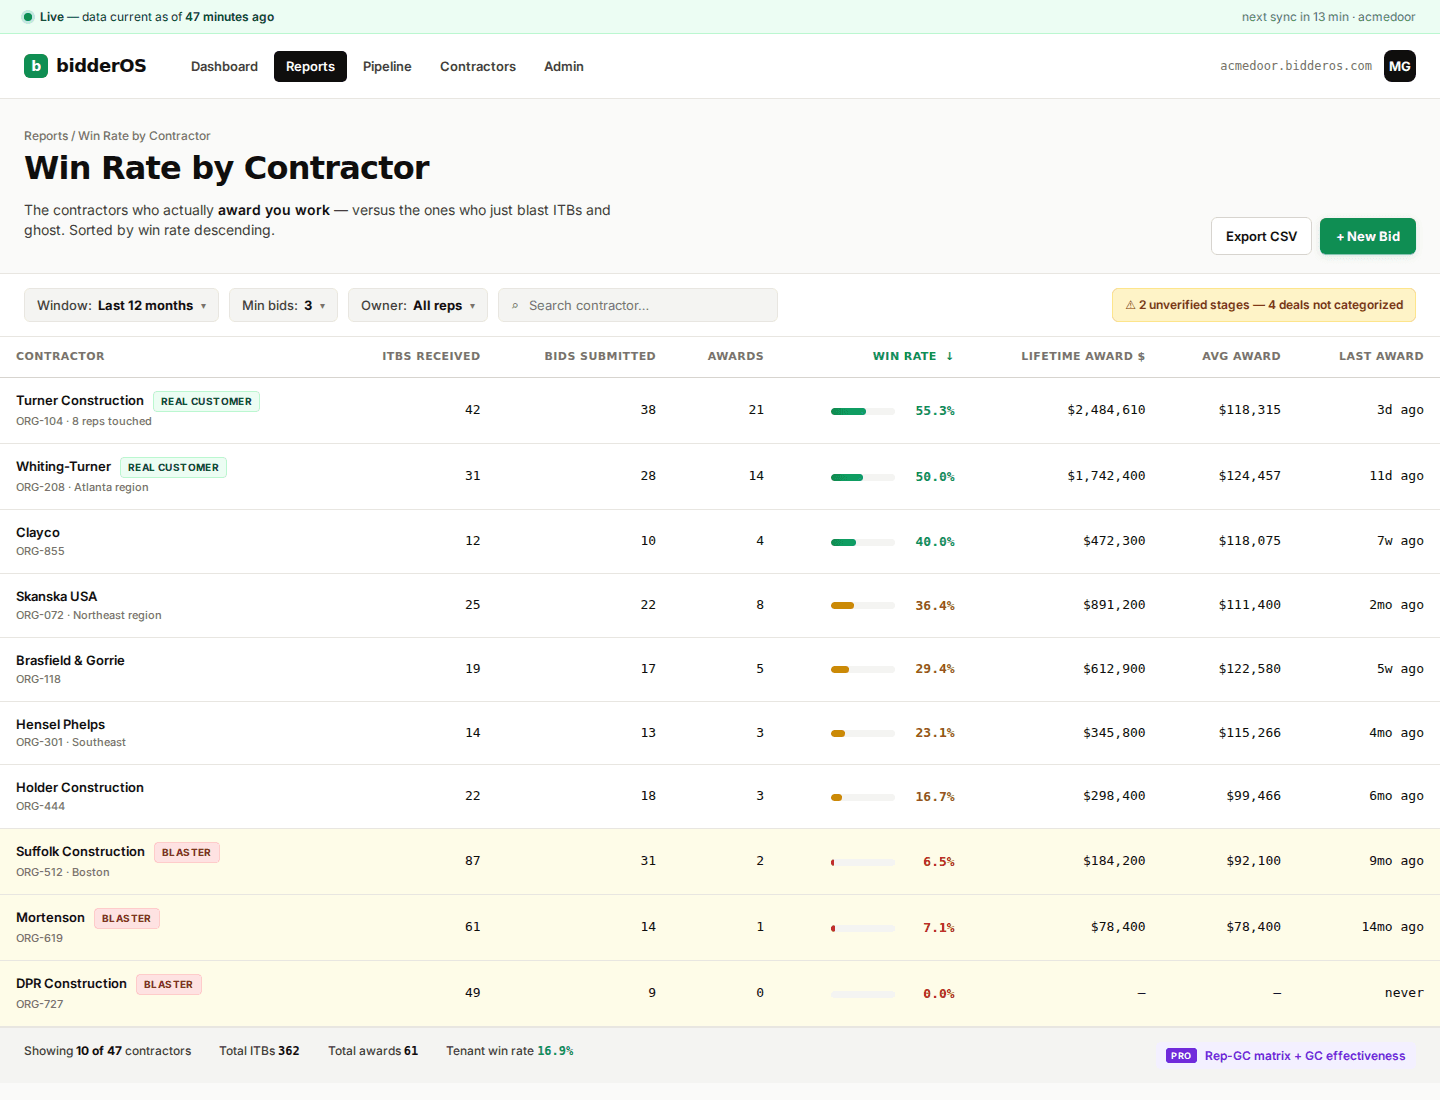Open the unverified stages warning banner

[x=1264, y=305]
